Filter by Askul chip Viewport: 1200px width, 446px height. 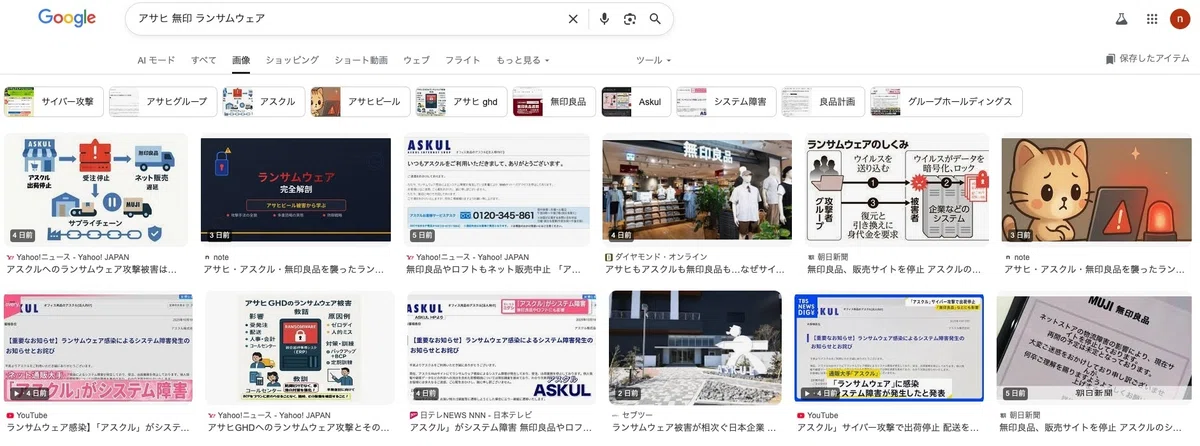[x=635, y=102]
